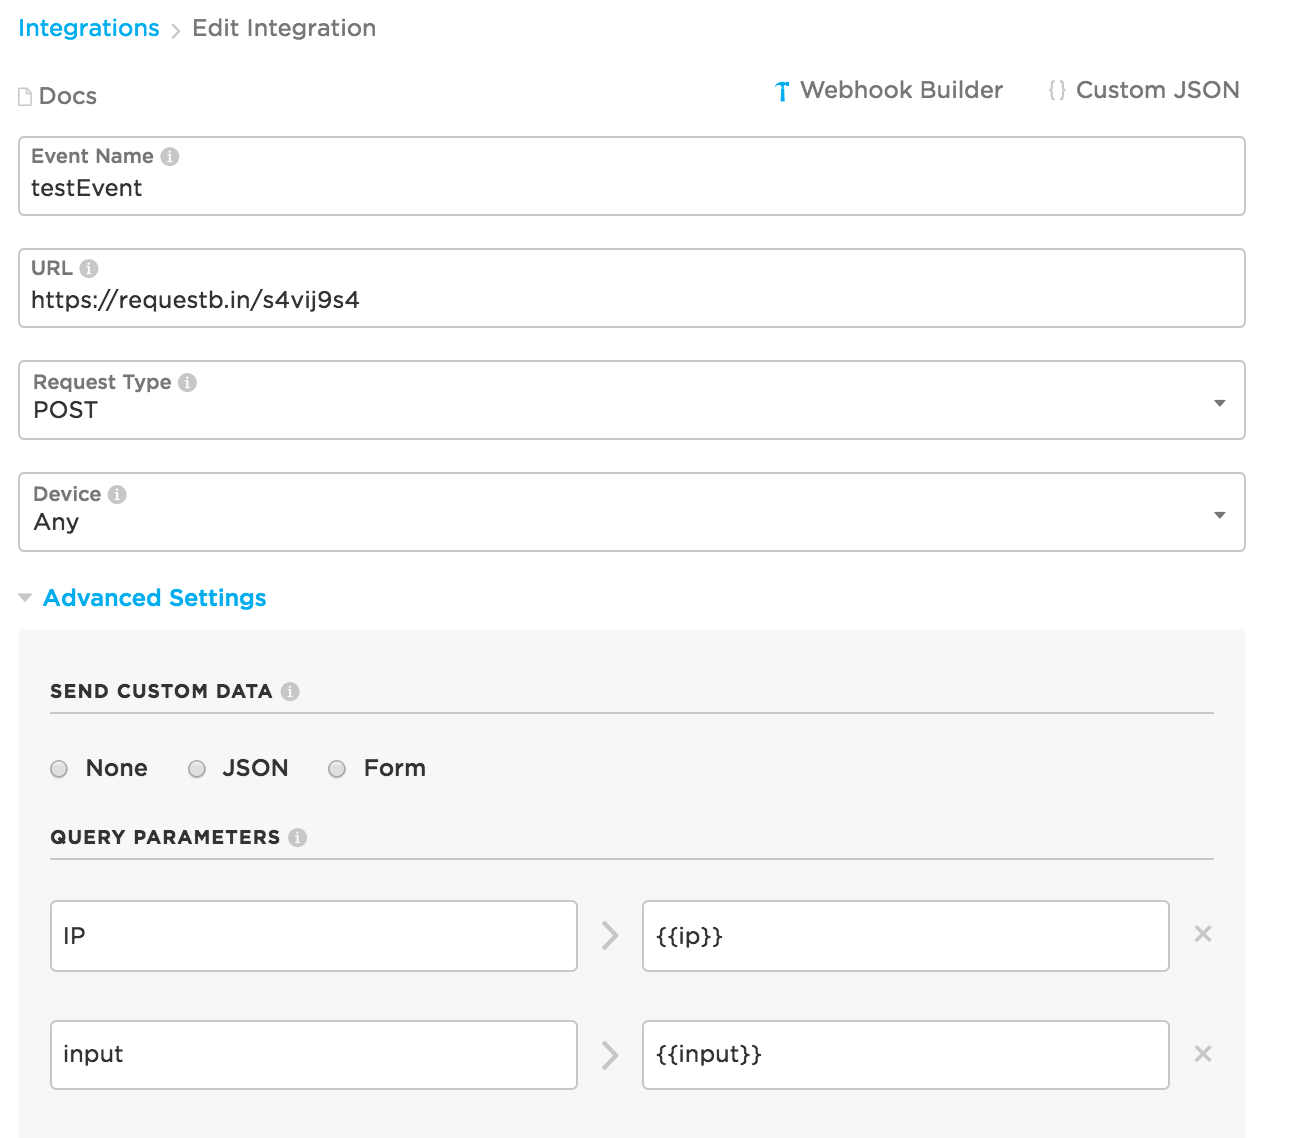Switch to the Webhook Builder tab
Image resolution: width=1304 pixels, height=1138 pixels.
pyautogui.click(x=889, y=90)
